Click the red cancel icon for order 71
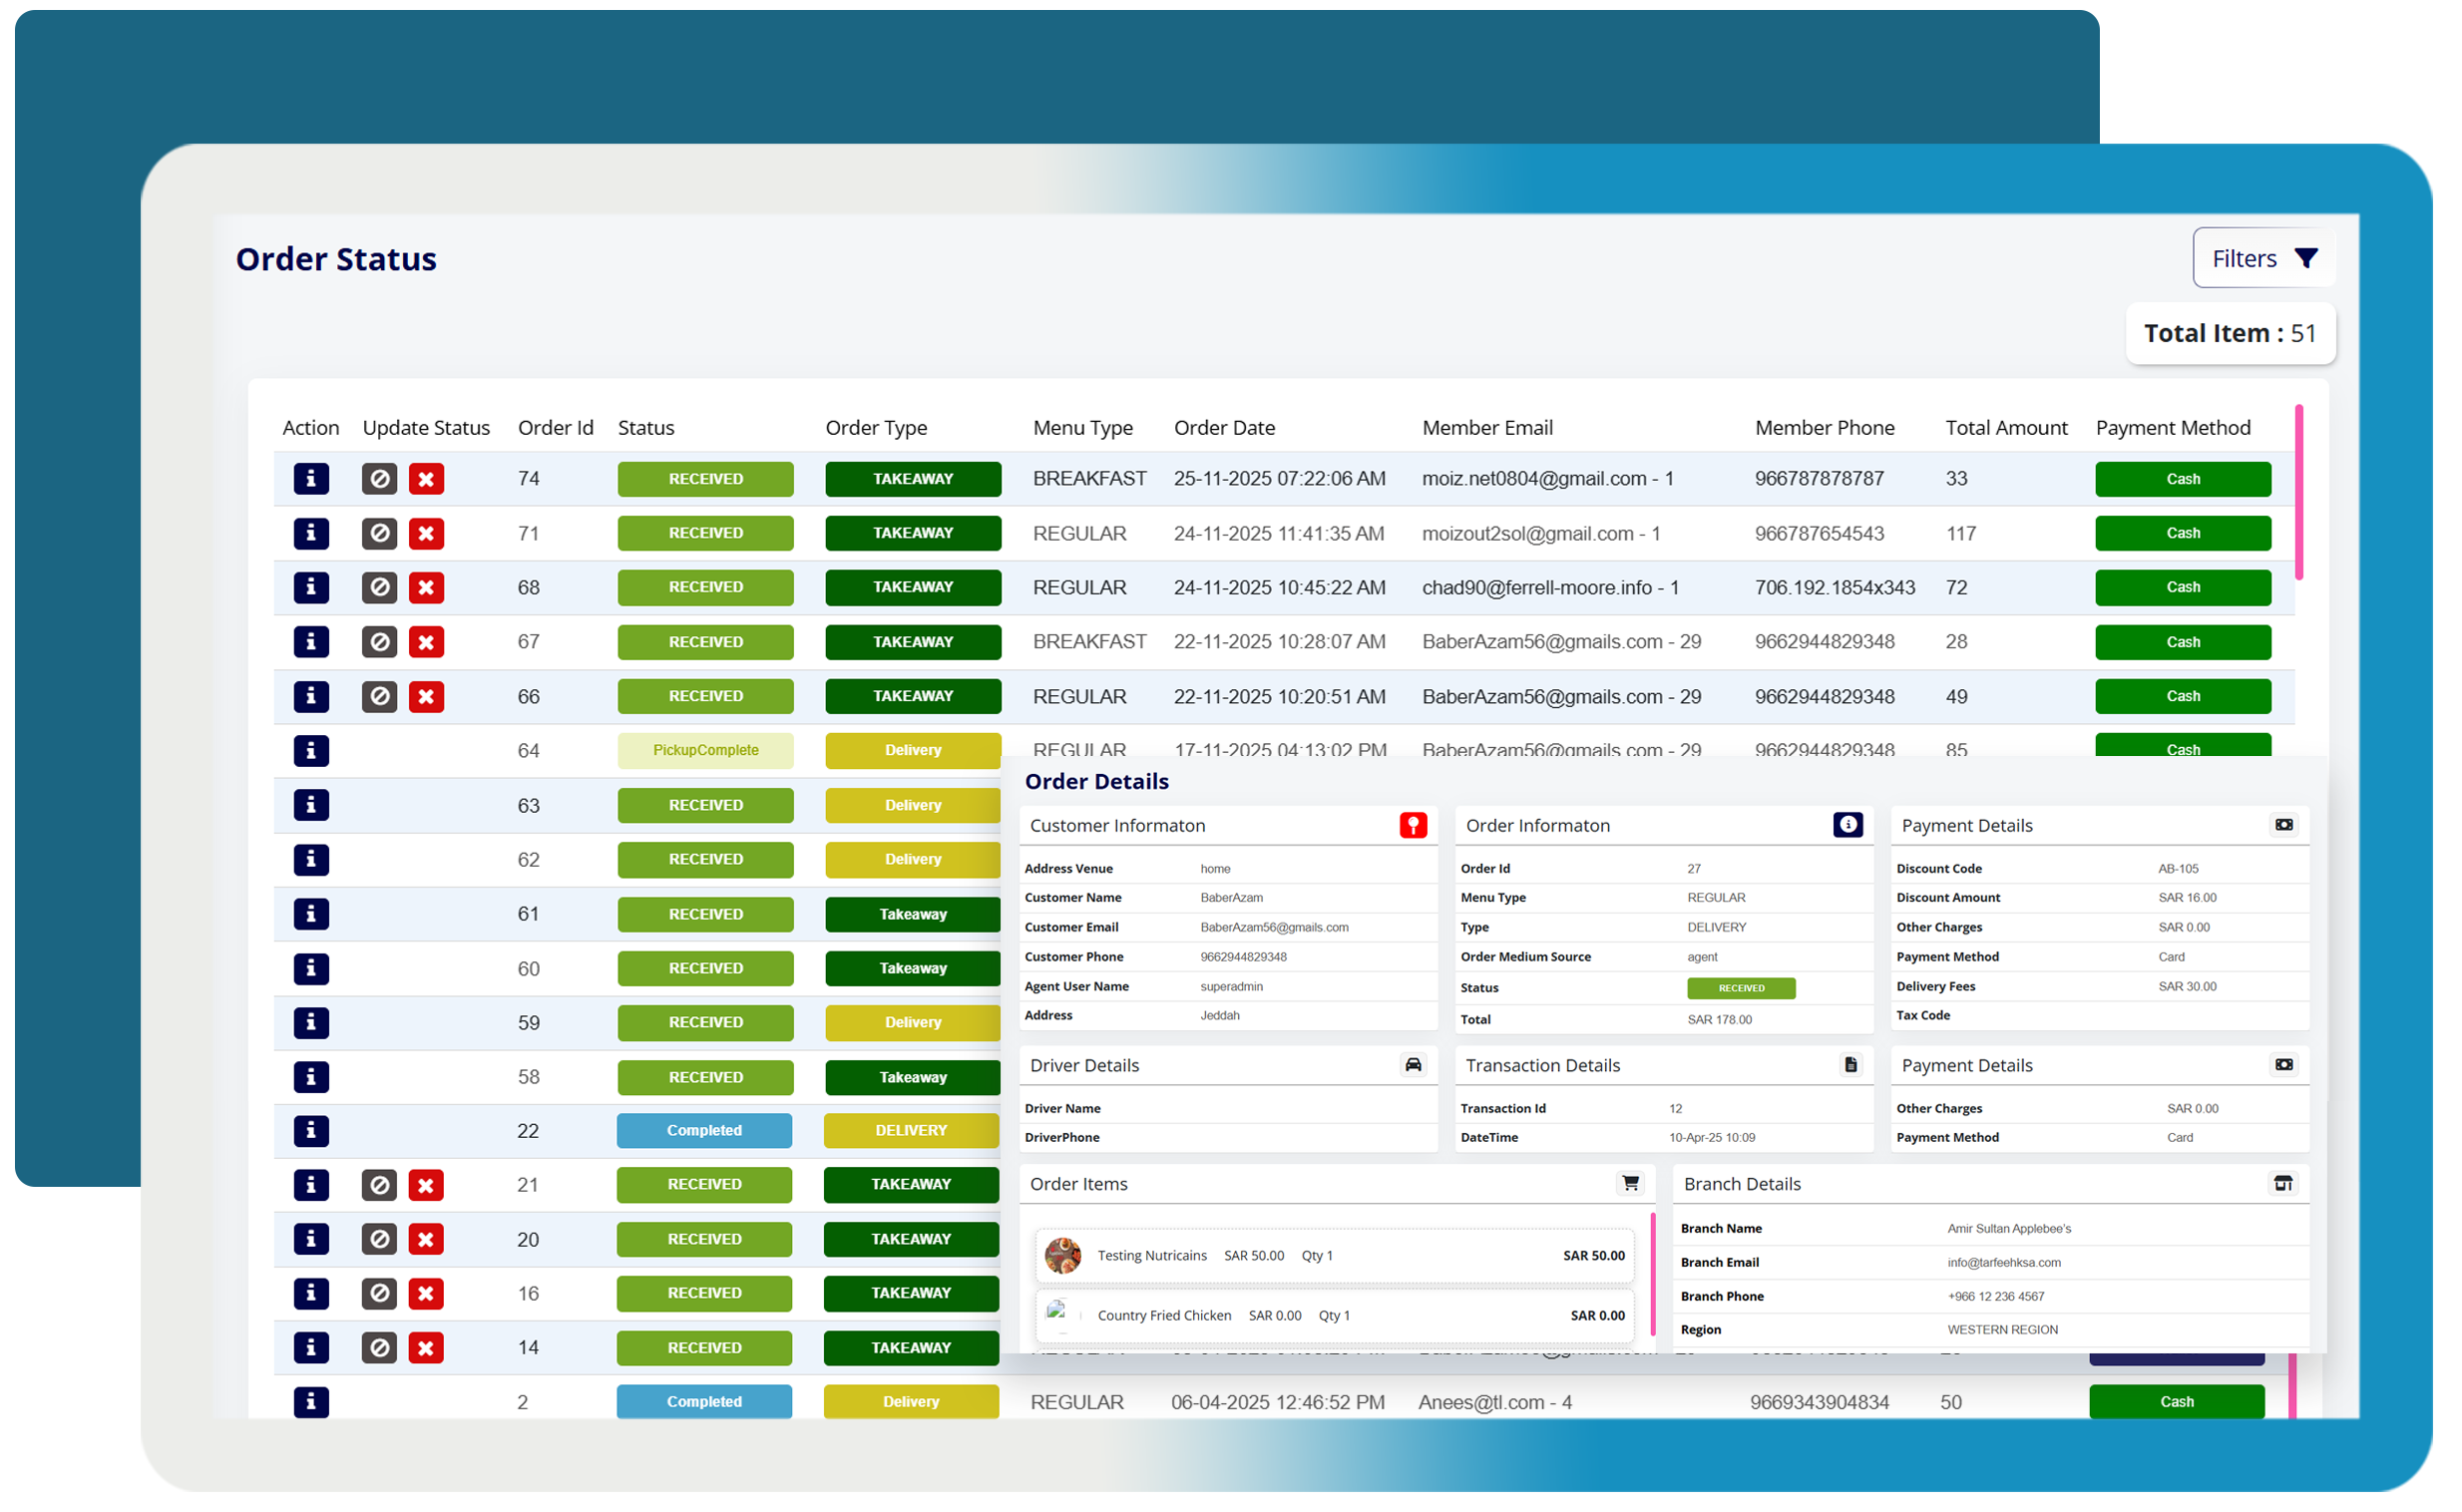The image size is (2462, 1512). pyautogui.click(x=426, y=533)
